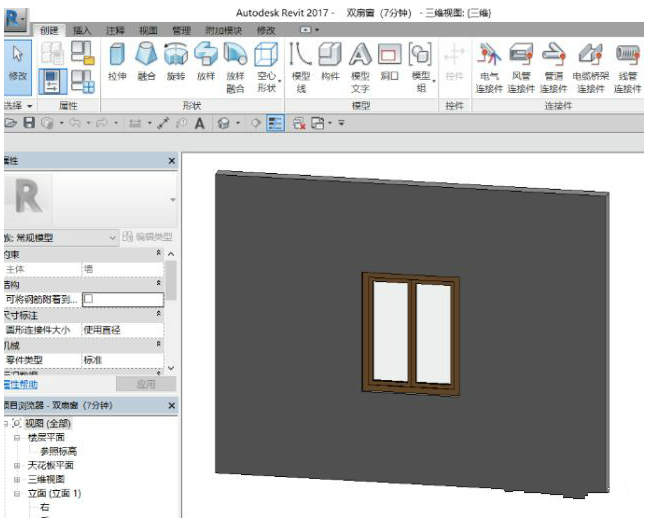Image resolution: width=651 pixels, height=527 pixels.
Task: Select the 洞口 (Opening) tool
Action: pyautogui.click(x=389, y=62)
